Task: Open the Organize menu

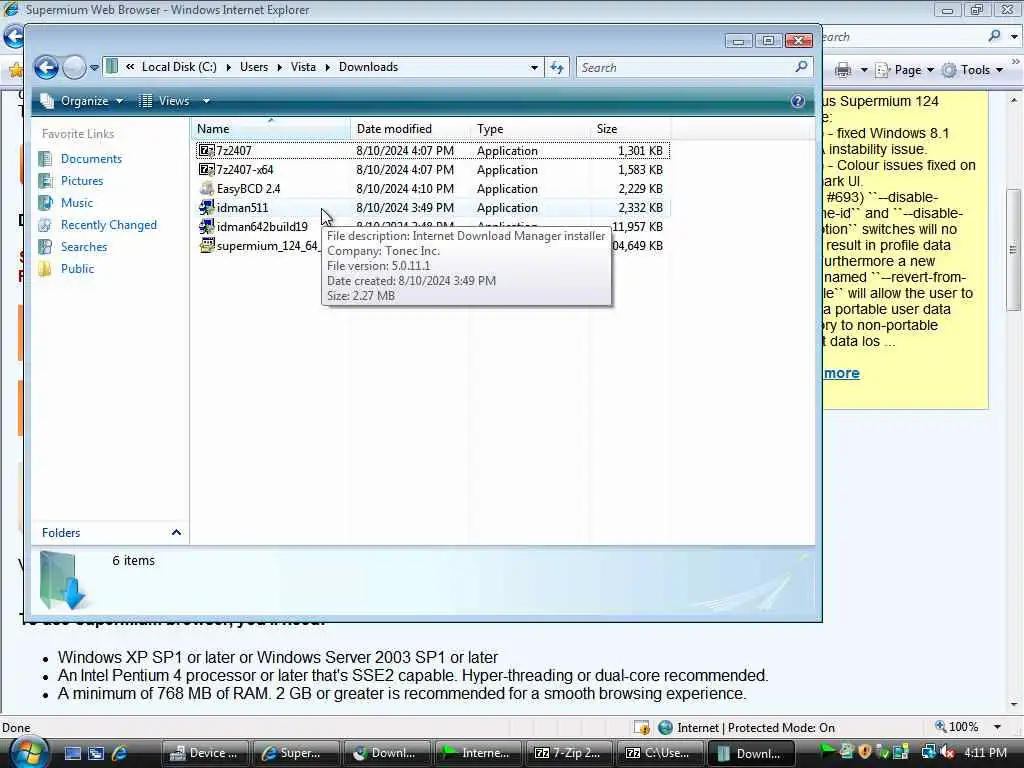Action: (x=82, y=101)
